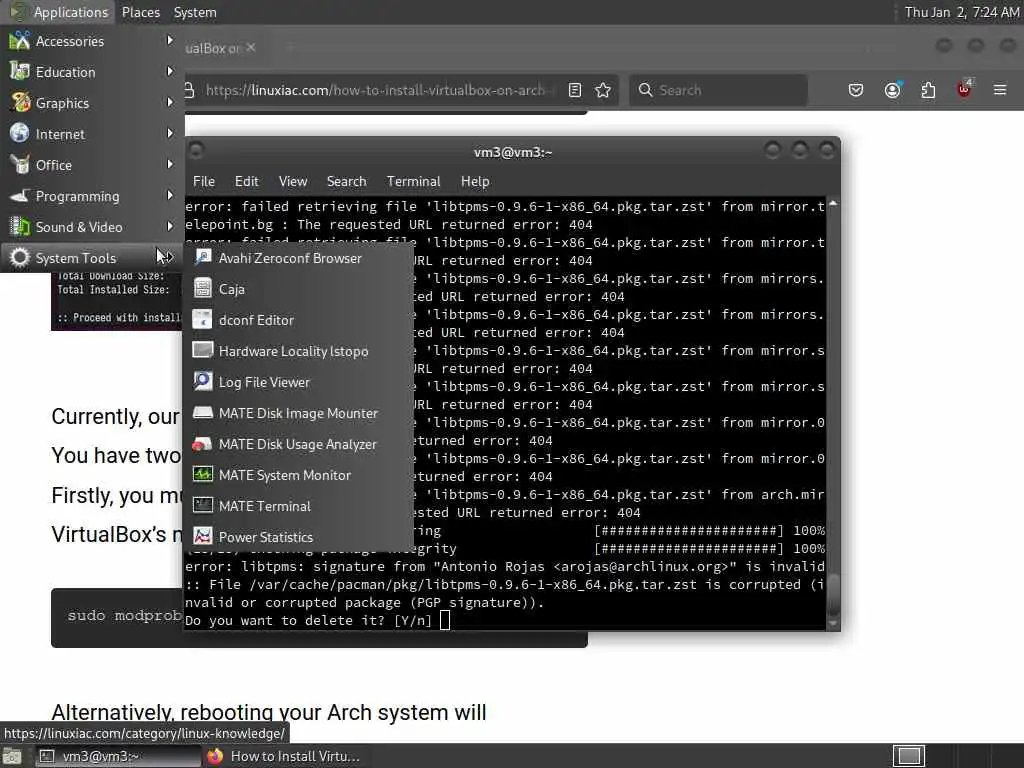Open the Terminal menu in terminal menubar
The image size is (1024, 768).
click(413, 181)
